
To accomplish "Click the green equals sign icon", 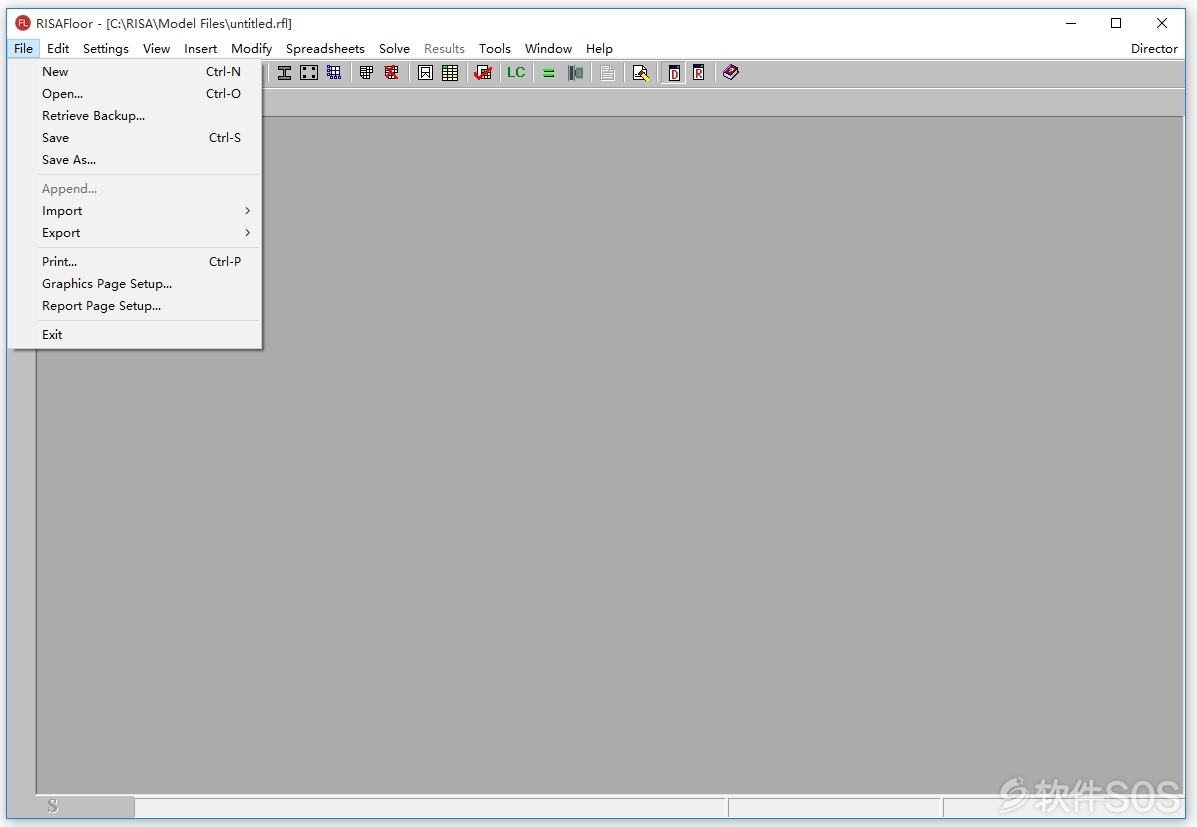I will point(549,73).
